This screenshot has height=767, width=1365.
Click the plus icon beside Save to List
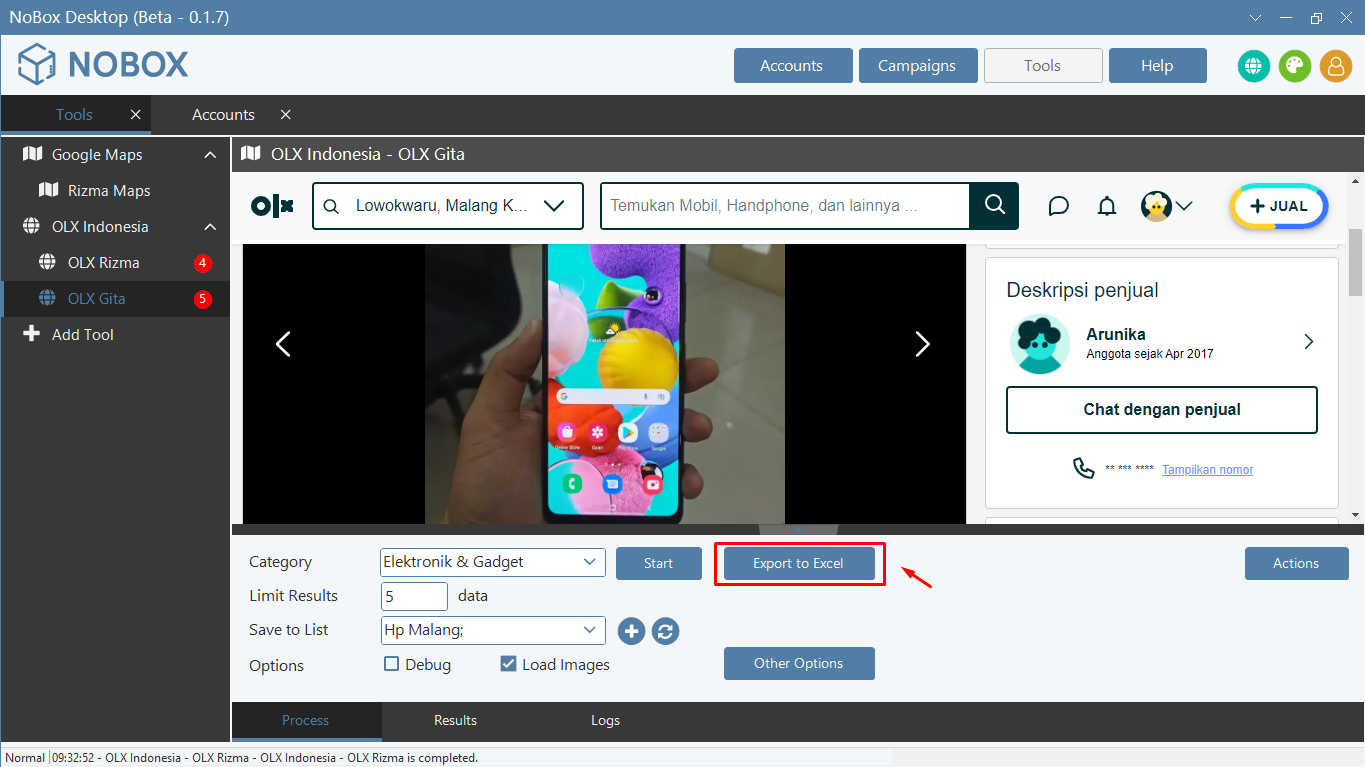[631, 631]
